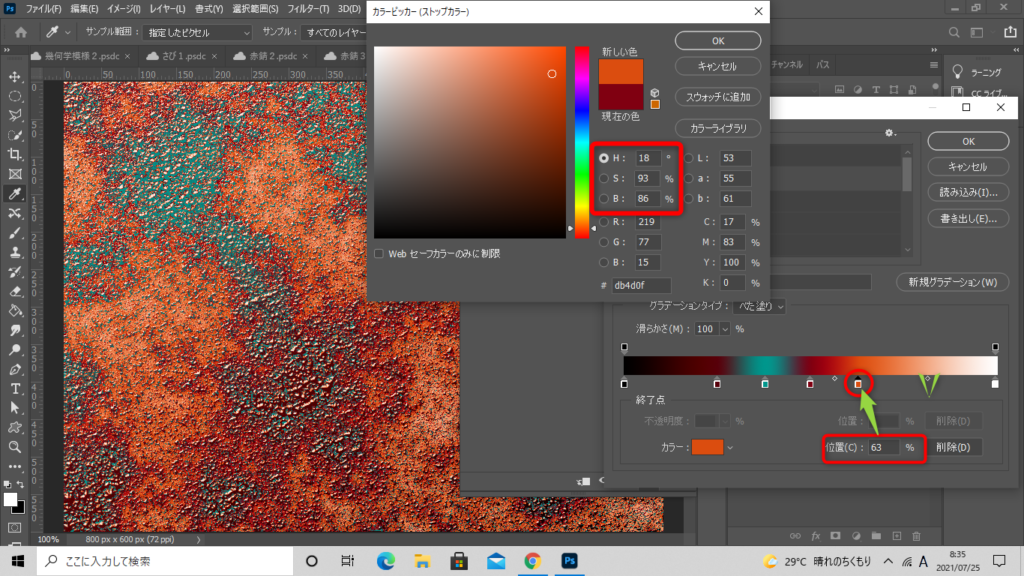Click the Home icon in options bar
The image size is (1024, 576).
pos(21,32)
